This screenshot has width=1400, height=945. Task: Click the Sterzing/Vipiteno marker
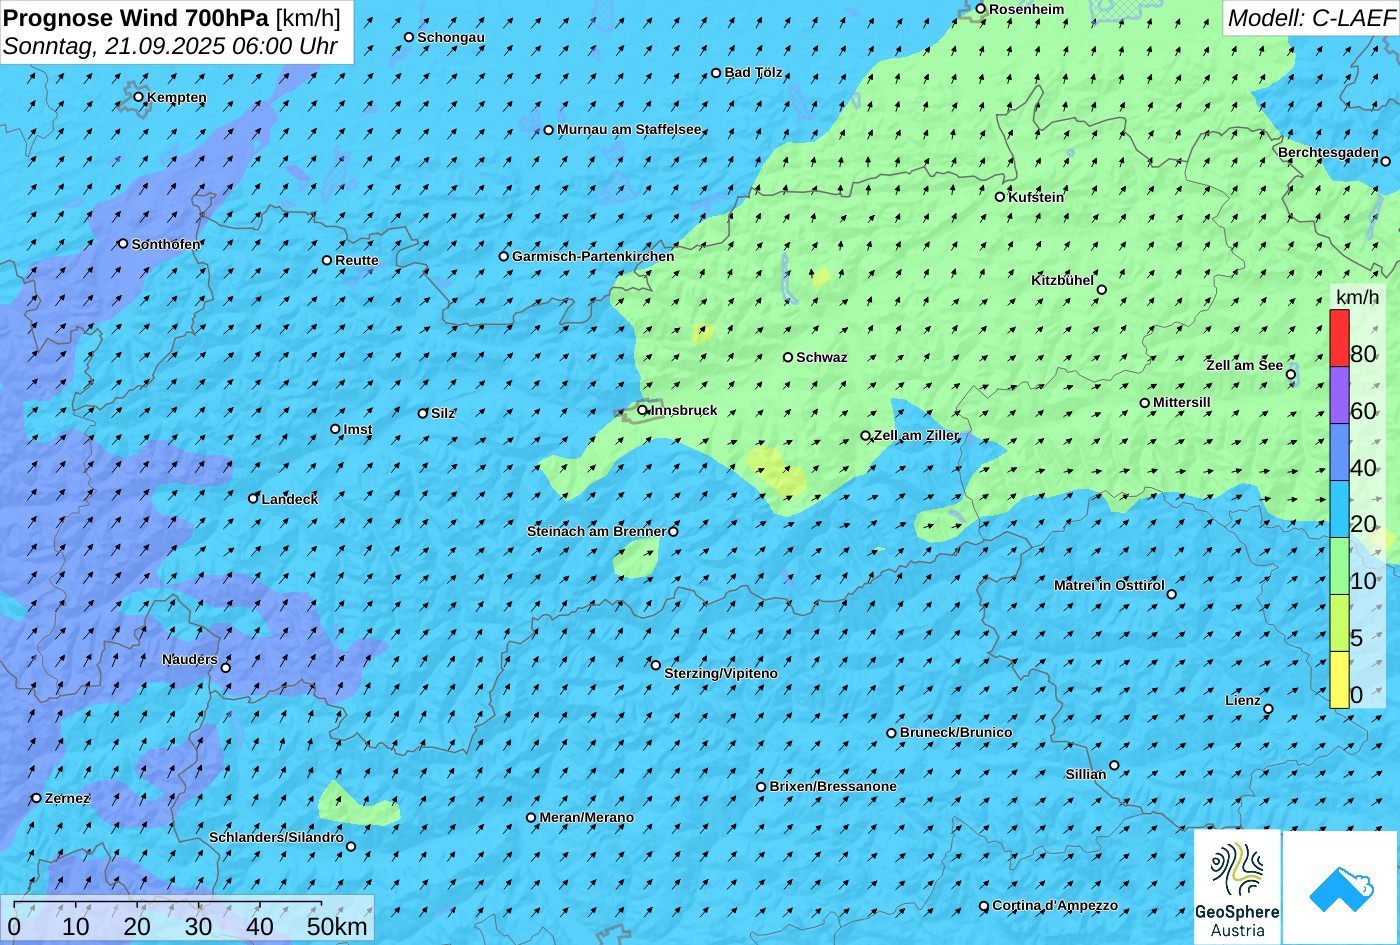point(656,665)
